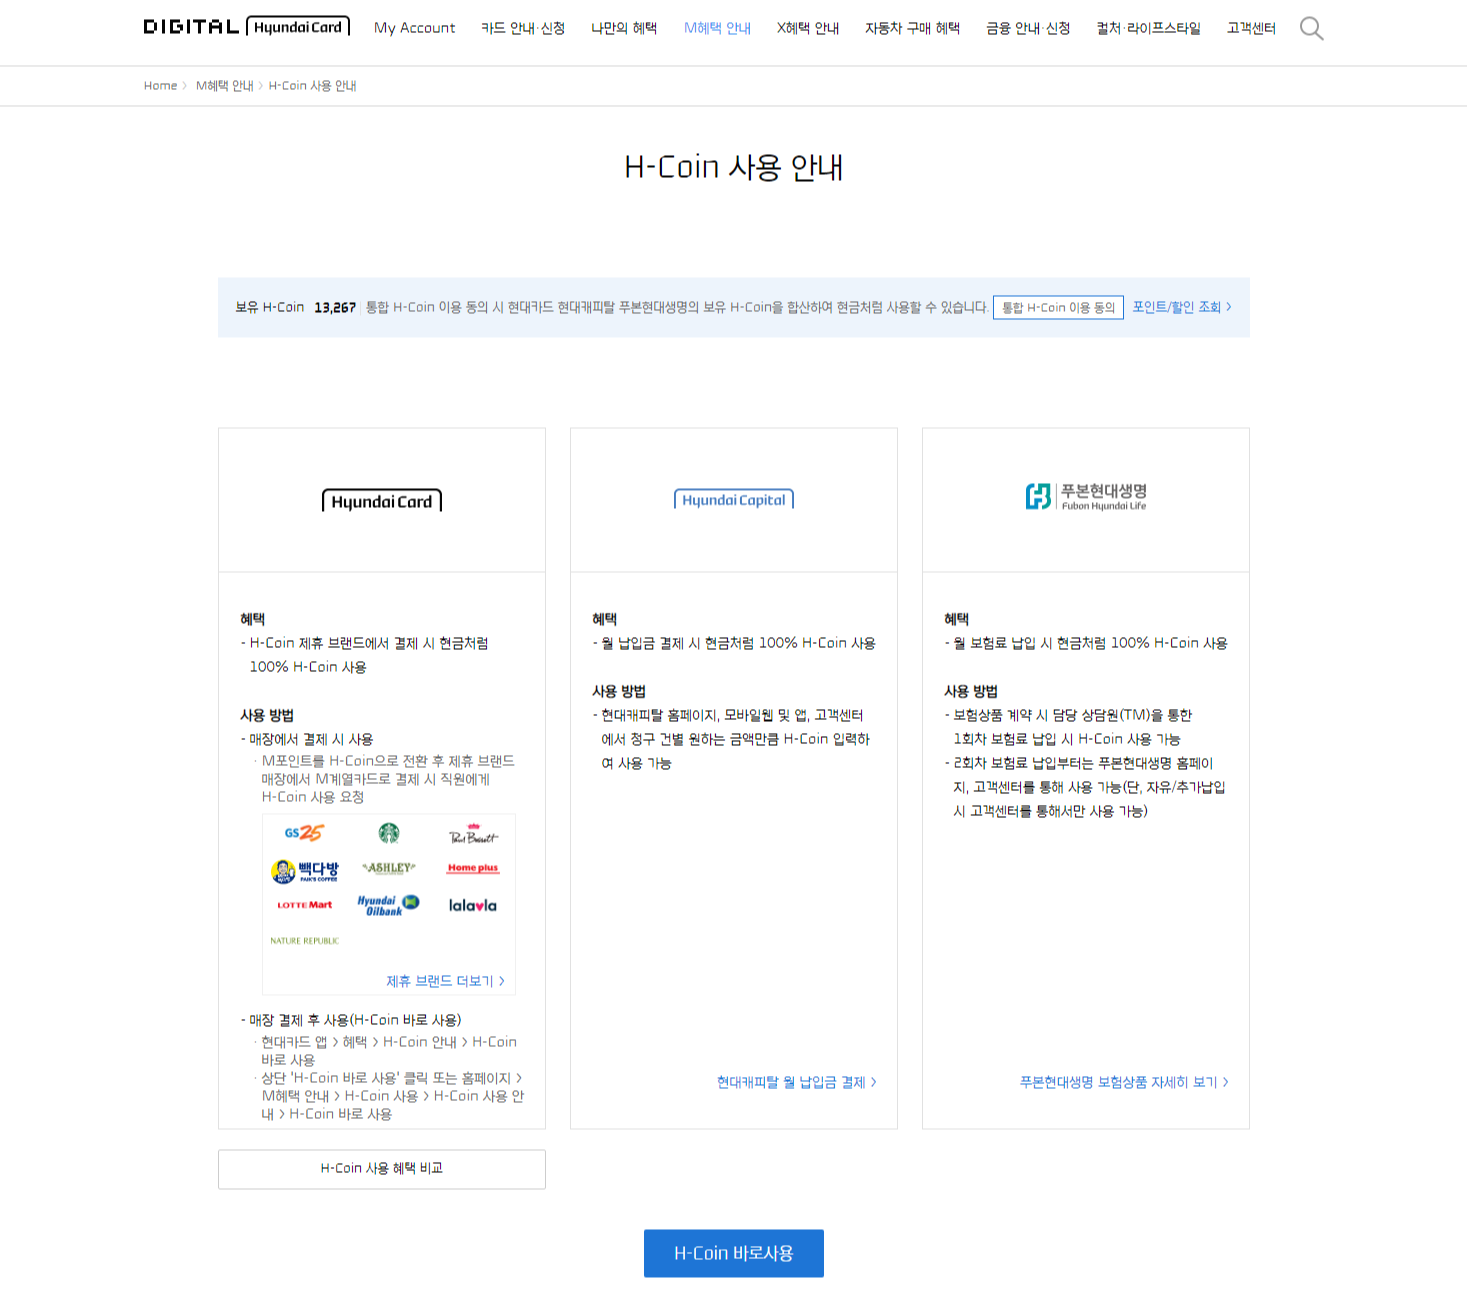1467x1300 pixels.
Task: Click 매장 결제 후 사용(H-Coin 바로 사용) text
Action: click(355, 1020)
